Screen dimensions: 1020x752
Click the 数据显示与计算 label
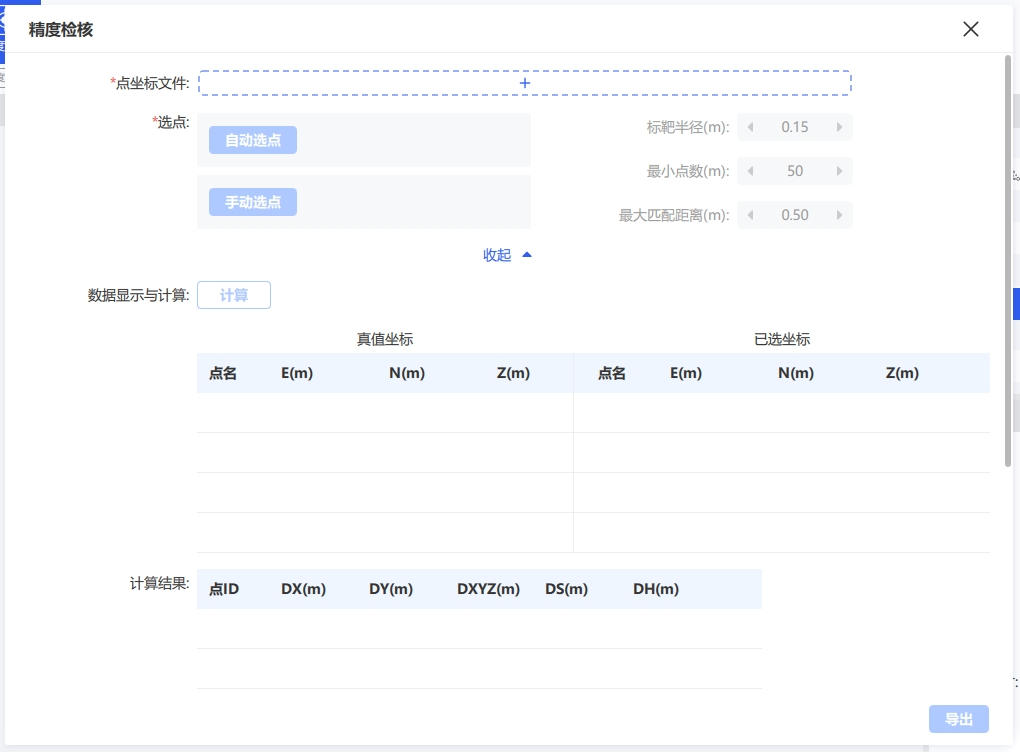click(x=139, y=295)
